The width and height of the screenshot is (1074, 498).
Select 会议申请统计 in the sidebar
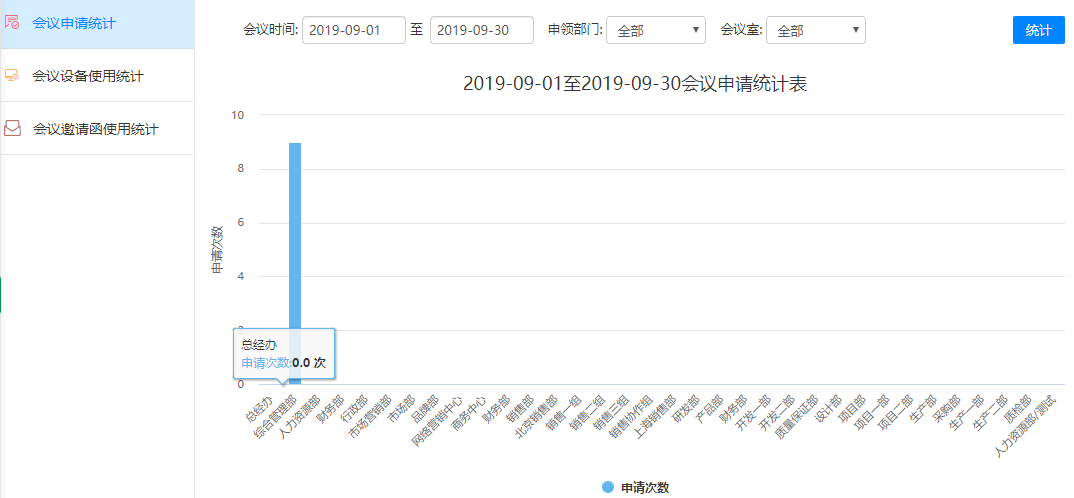click(73, 22)
